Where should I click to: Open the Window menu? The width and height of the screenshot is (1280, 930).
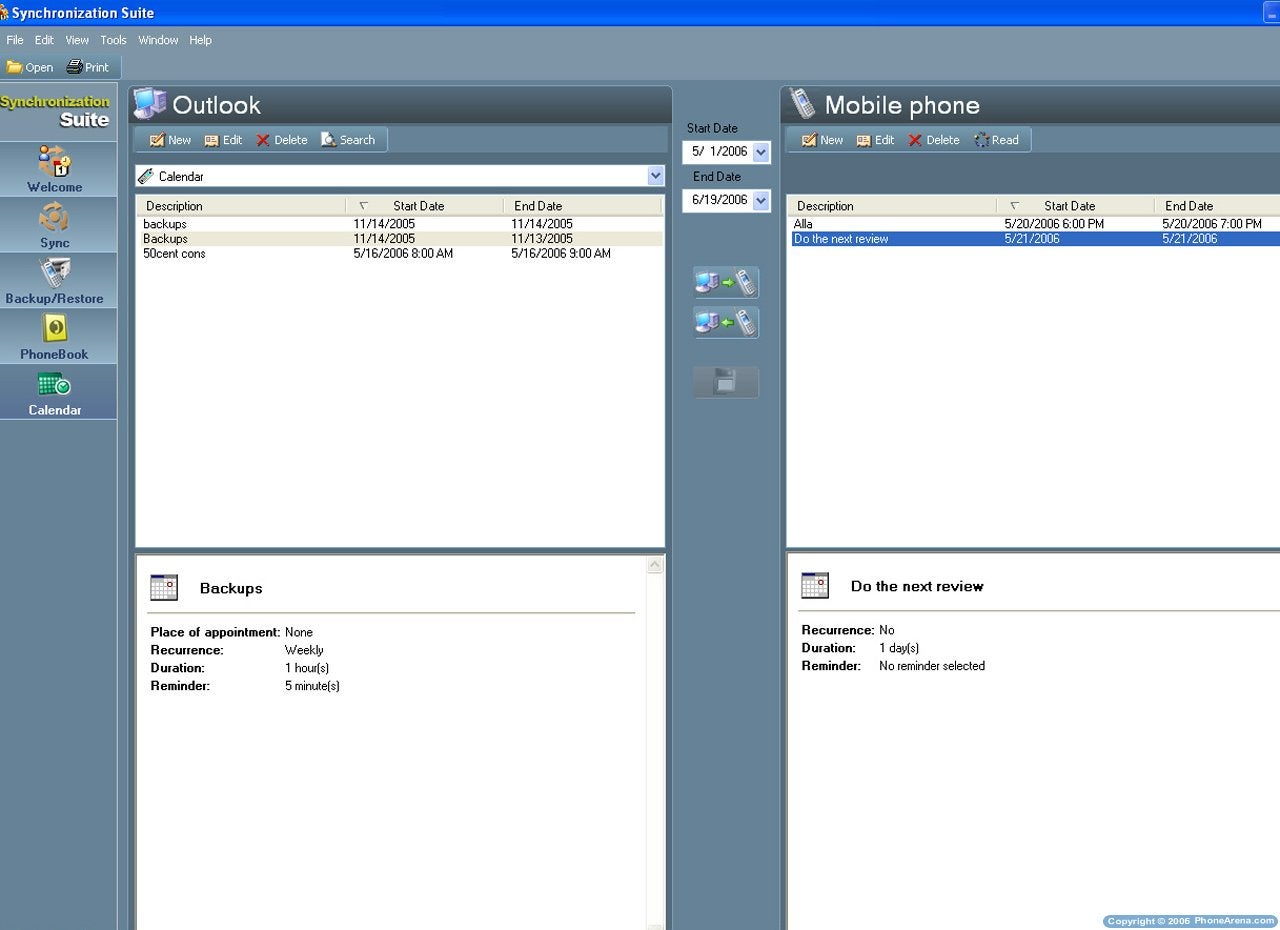coord(158,40)
